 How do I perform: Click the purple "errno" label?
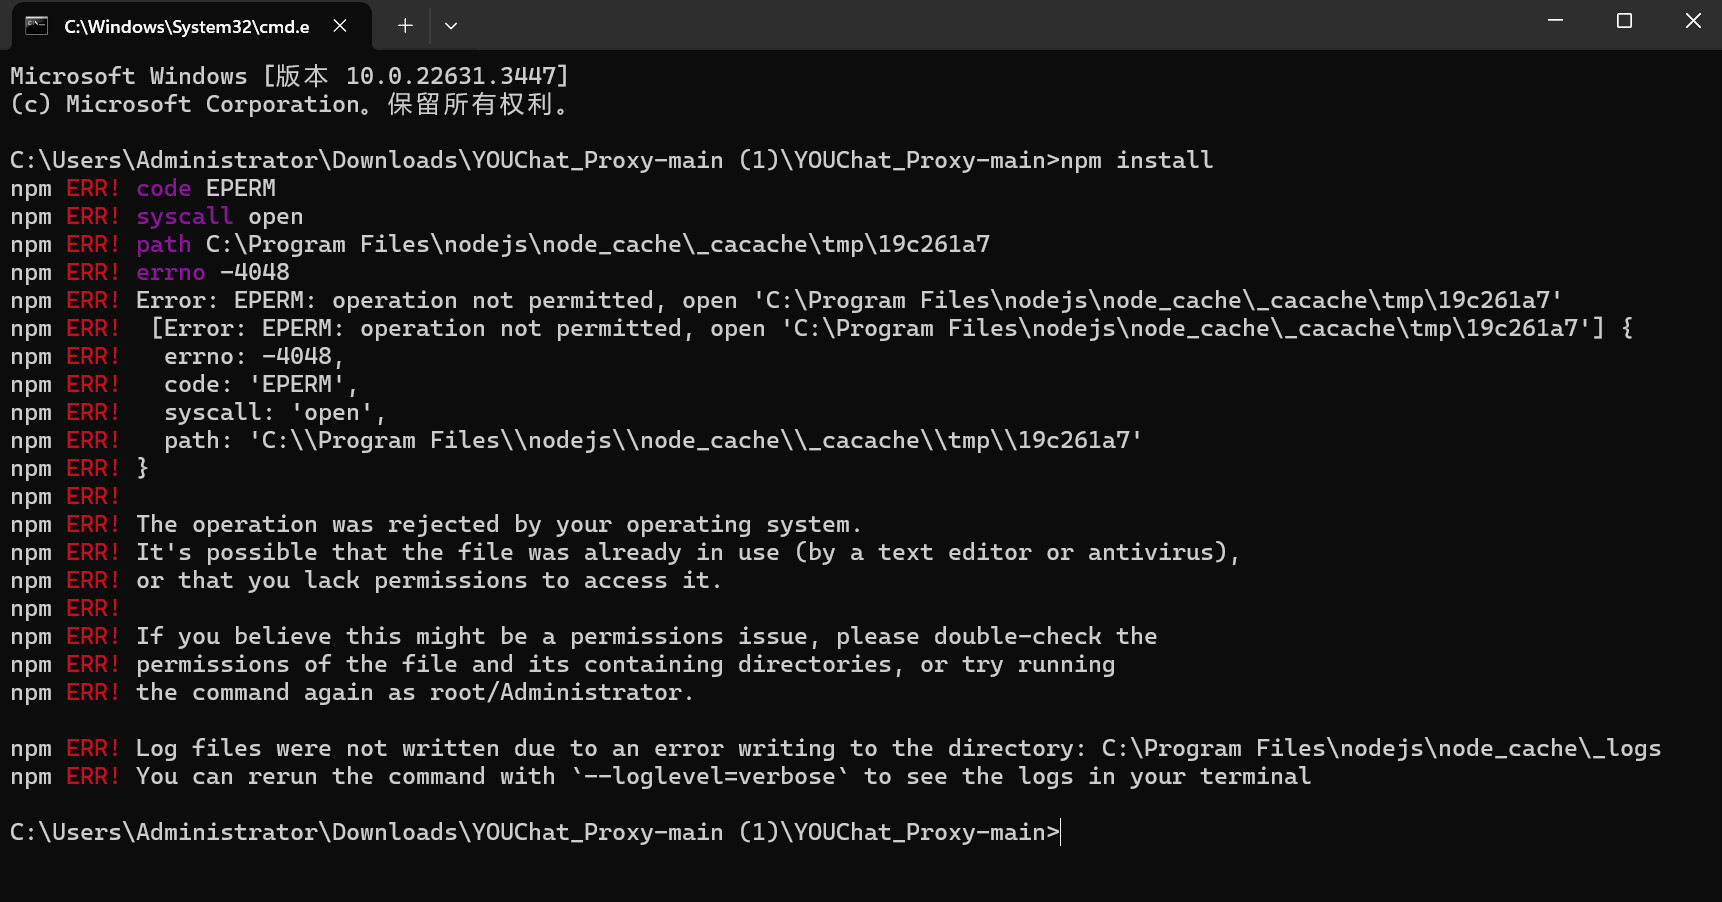point(170,272)
